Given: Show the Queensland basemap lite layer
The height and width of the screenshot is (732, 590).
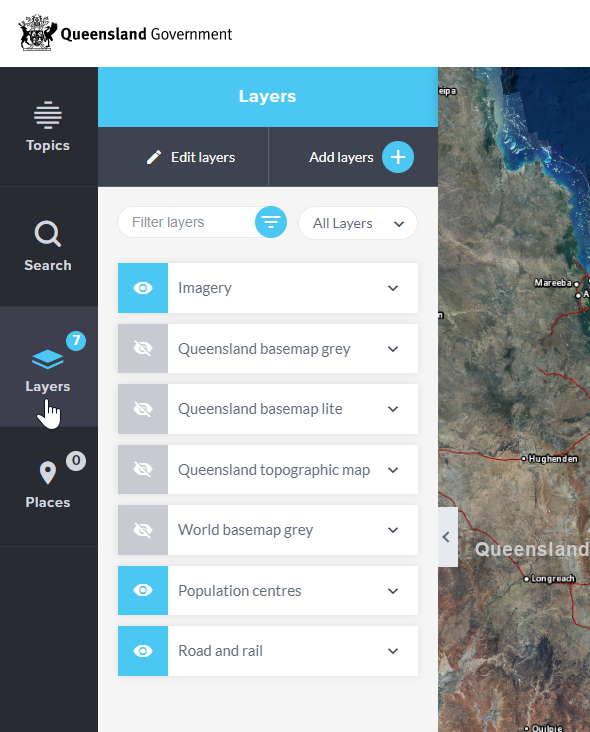Looking at the screenshot, I should click(x=143, y=409).
